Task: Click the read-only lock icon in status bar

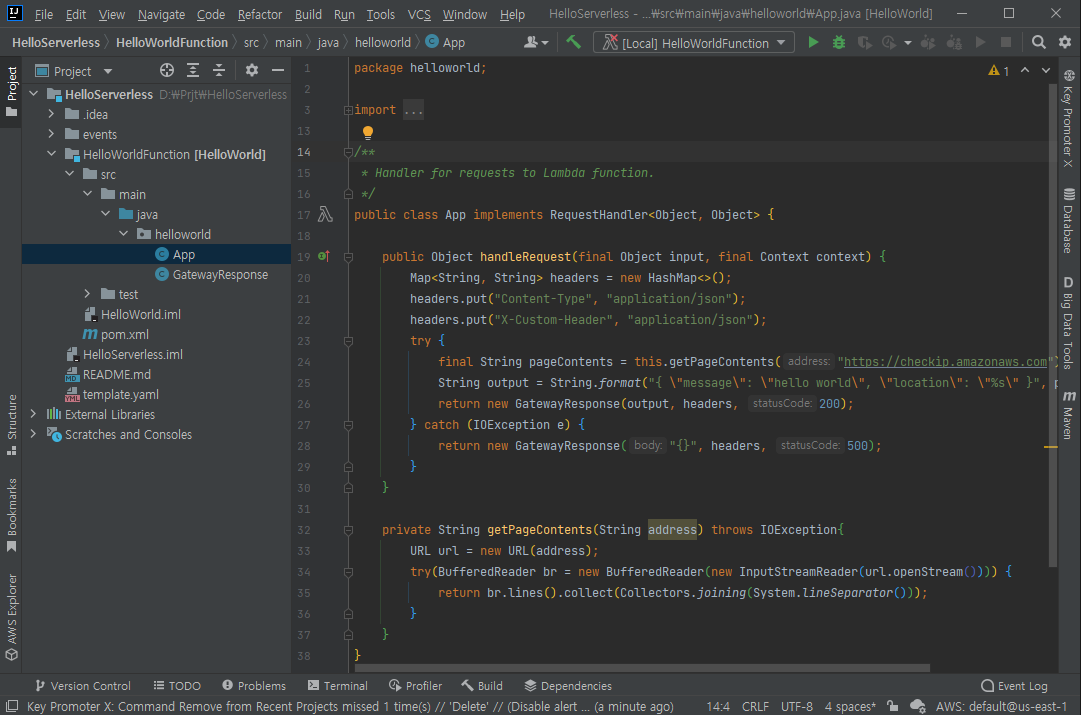Action: [893, 706]
